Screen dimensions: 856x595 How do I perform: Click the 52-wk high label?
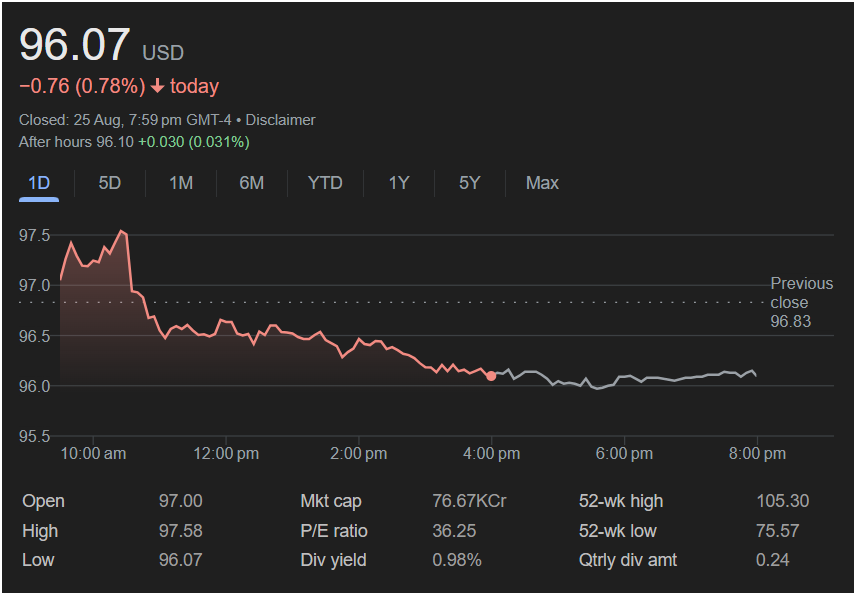point(621,501)
